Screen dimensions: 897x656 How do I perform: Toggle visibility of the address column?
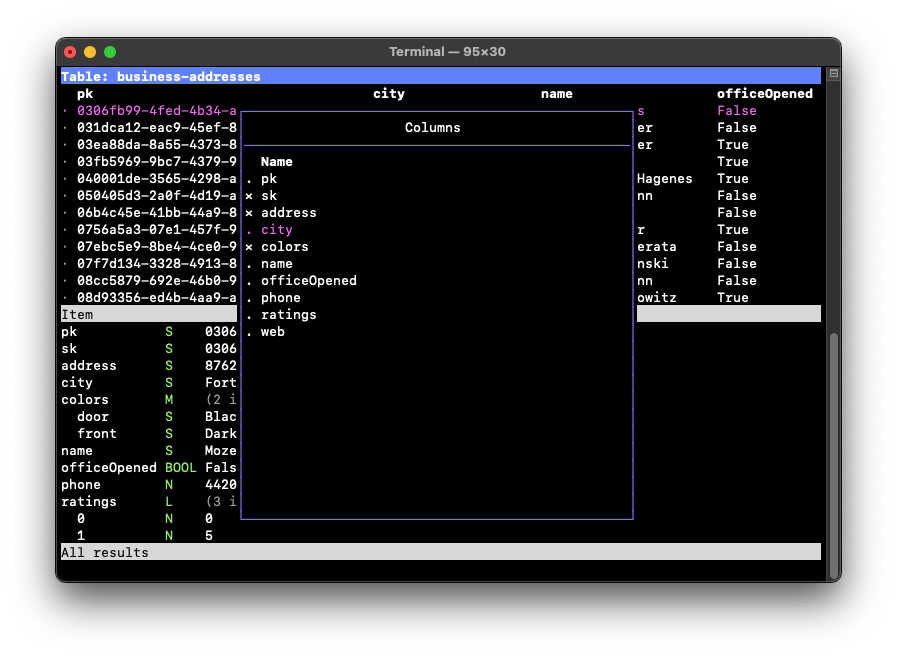[288, 213]
